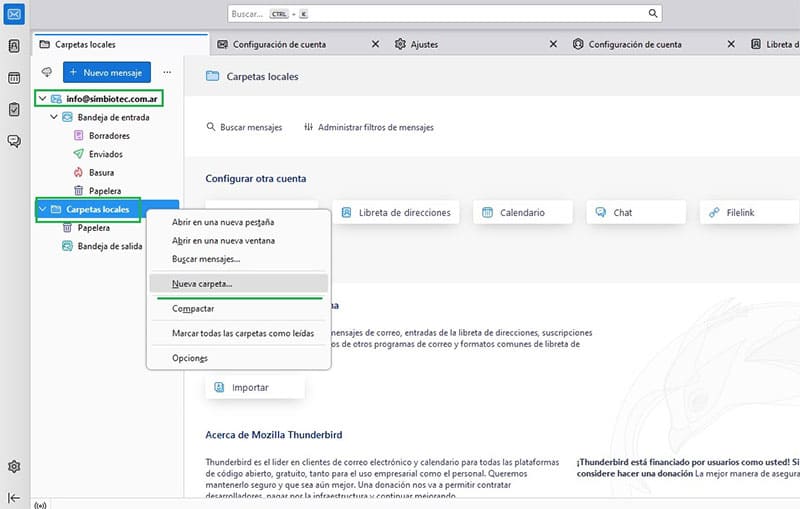
Task: Collapse Carpetas locales tree node
Action: (43, 209)
